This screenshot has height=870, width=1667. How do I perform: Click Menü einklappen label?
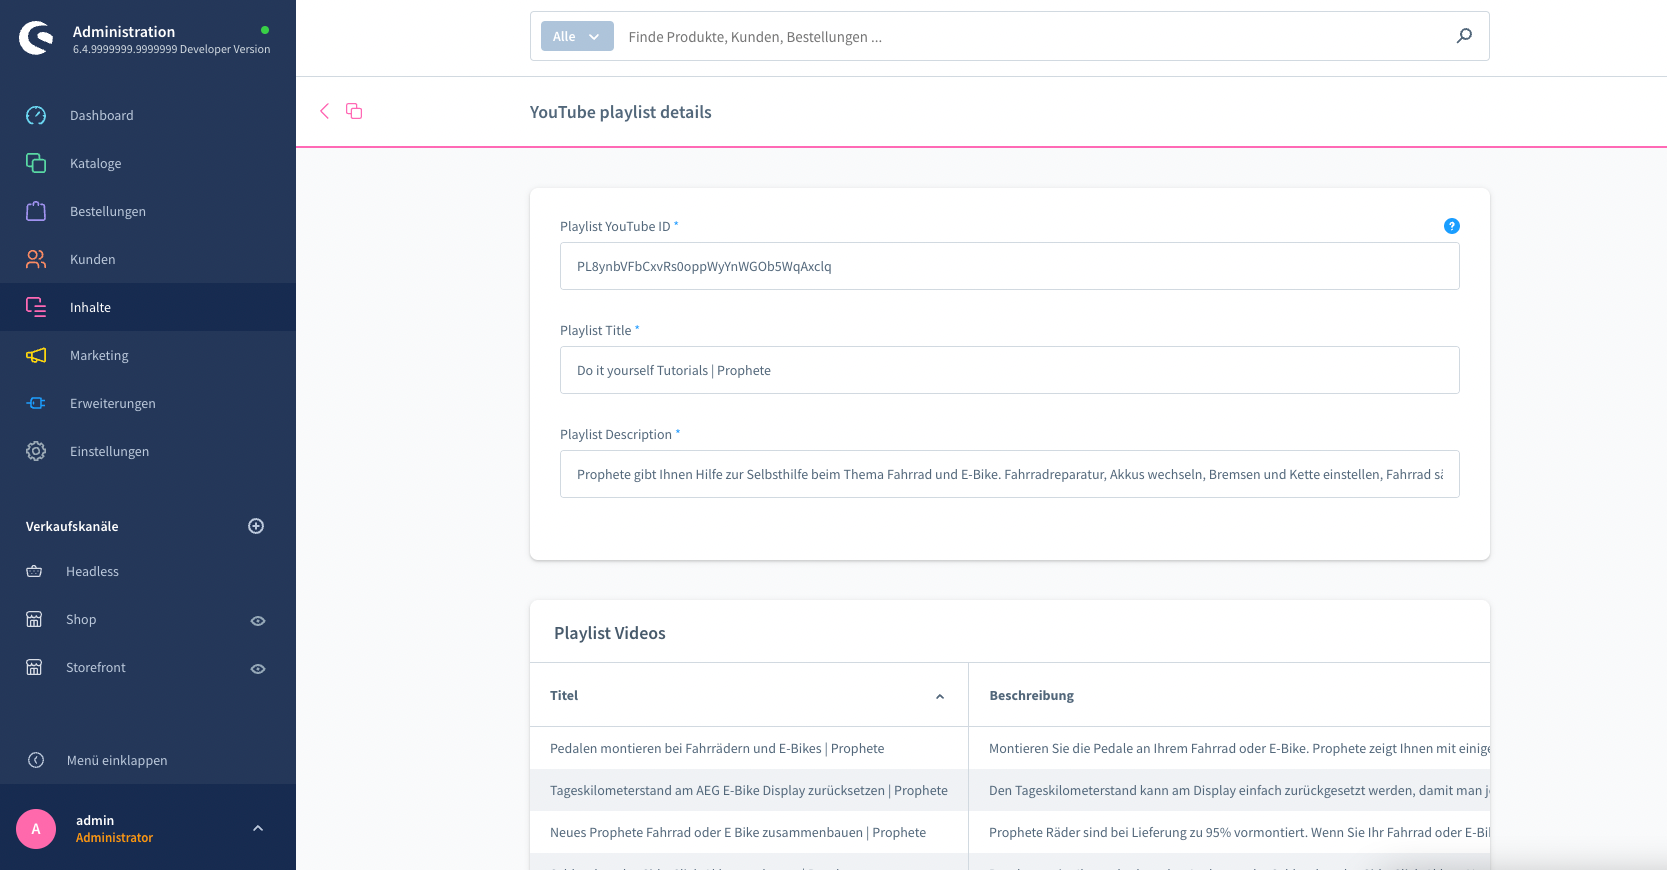pyautogui.click(x=117, y=760)
